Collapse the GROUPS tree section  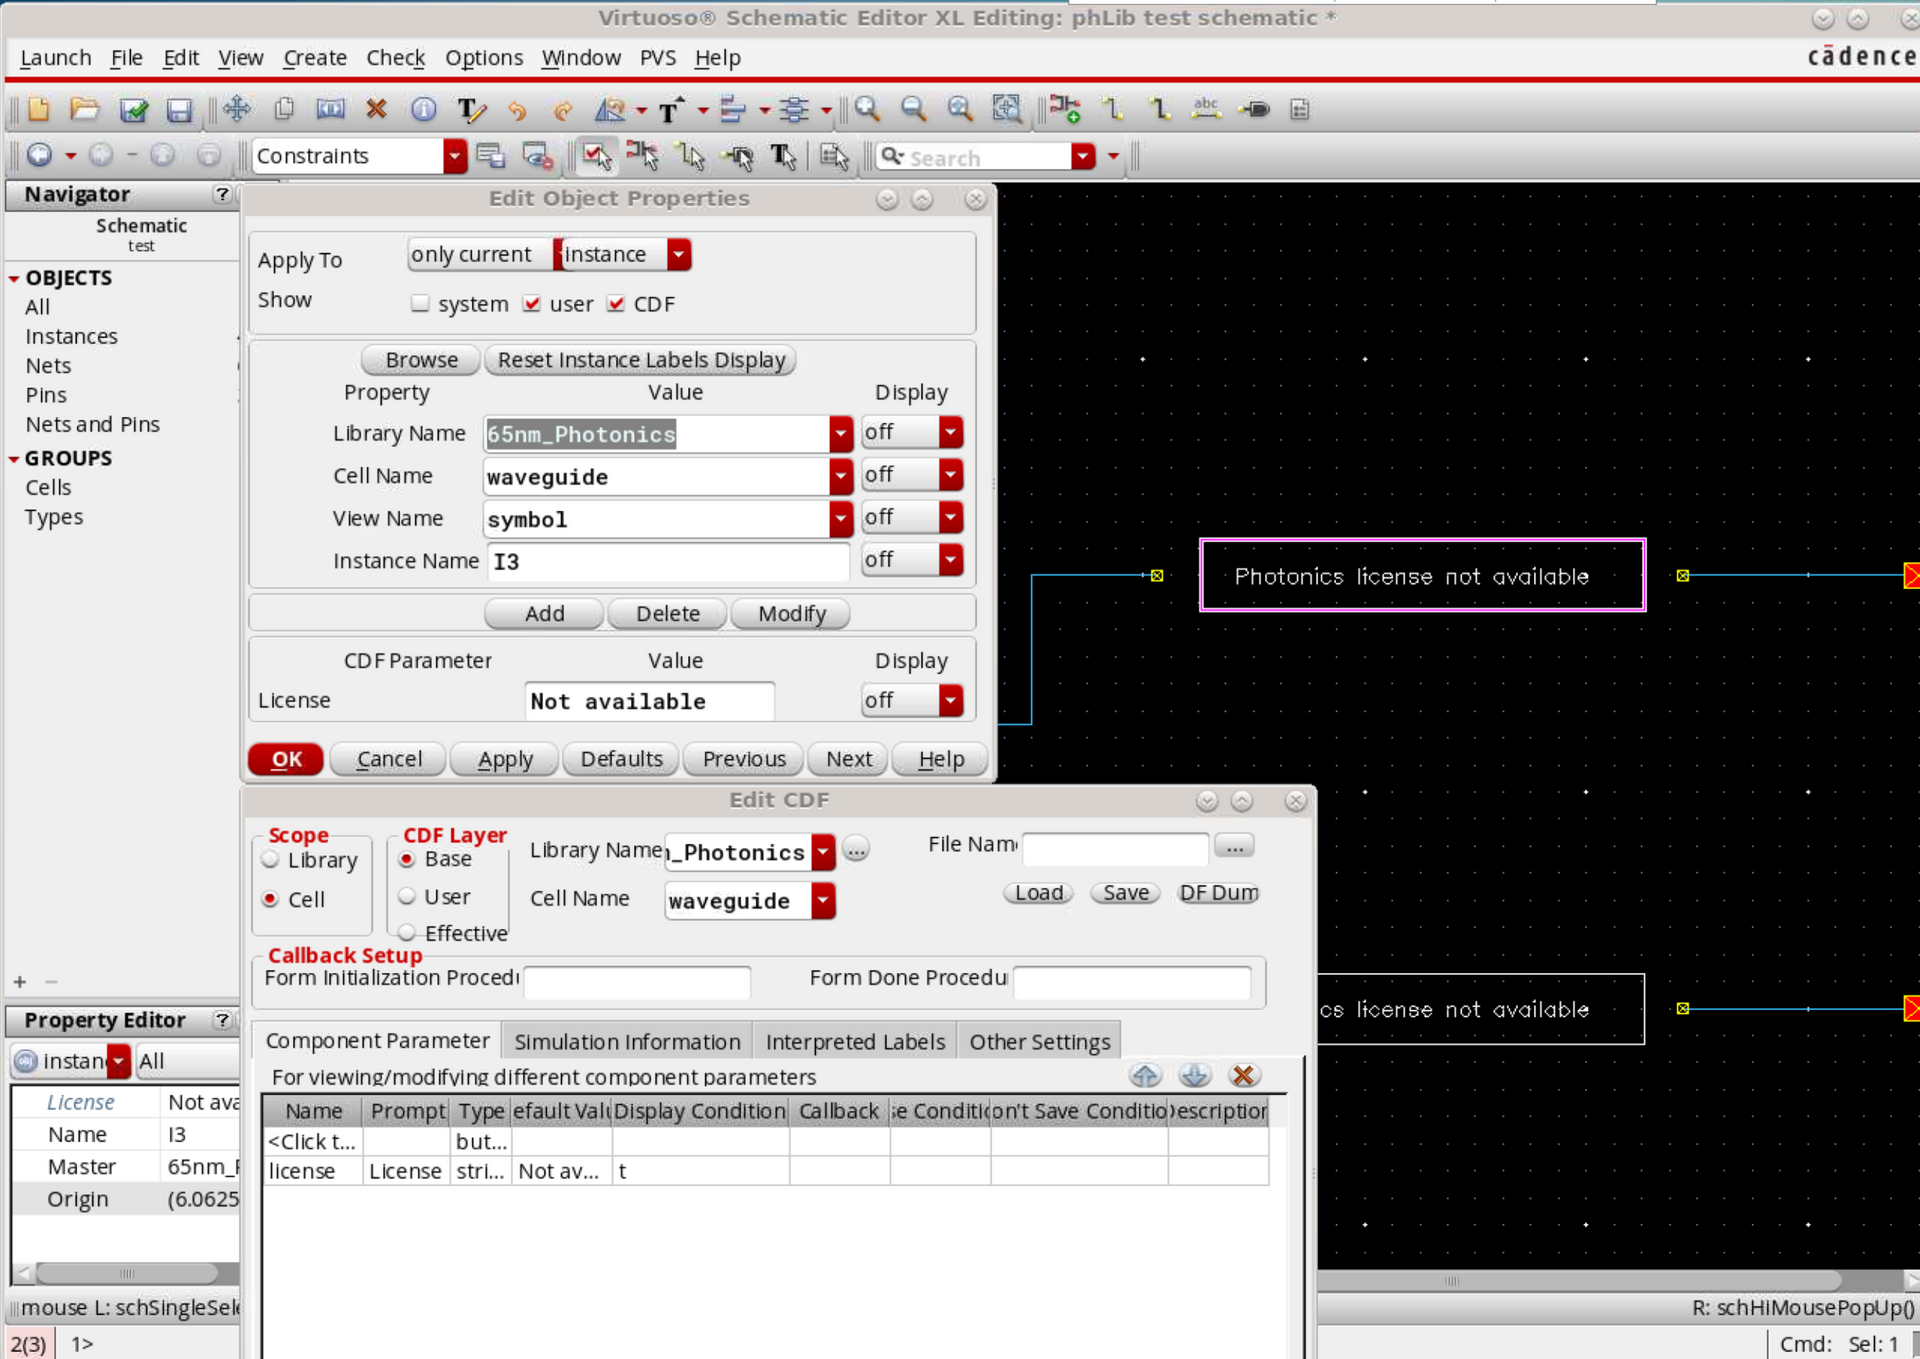(14, 459)
